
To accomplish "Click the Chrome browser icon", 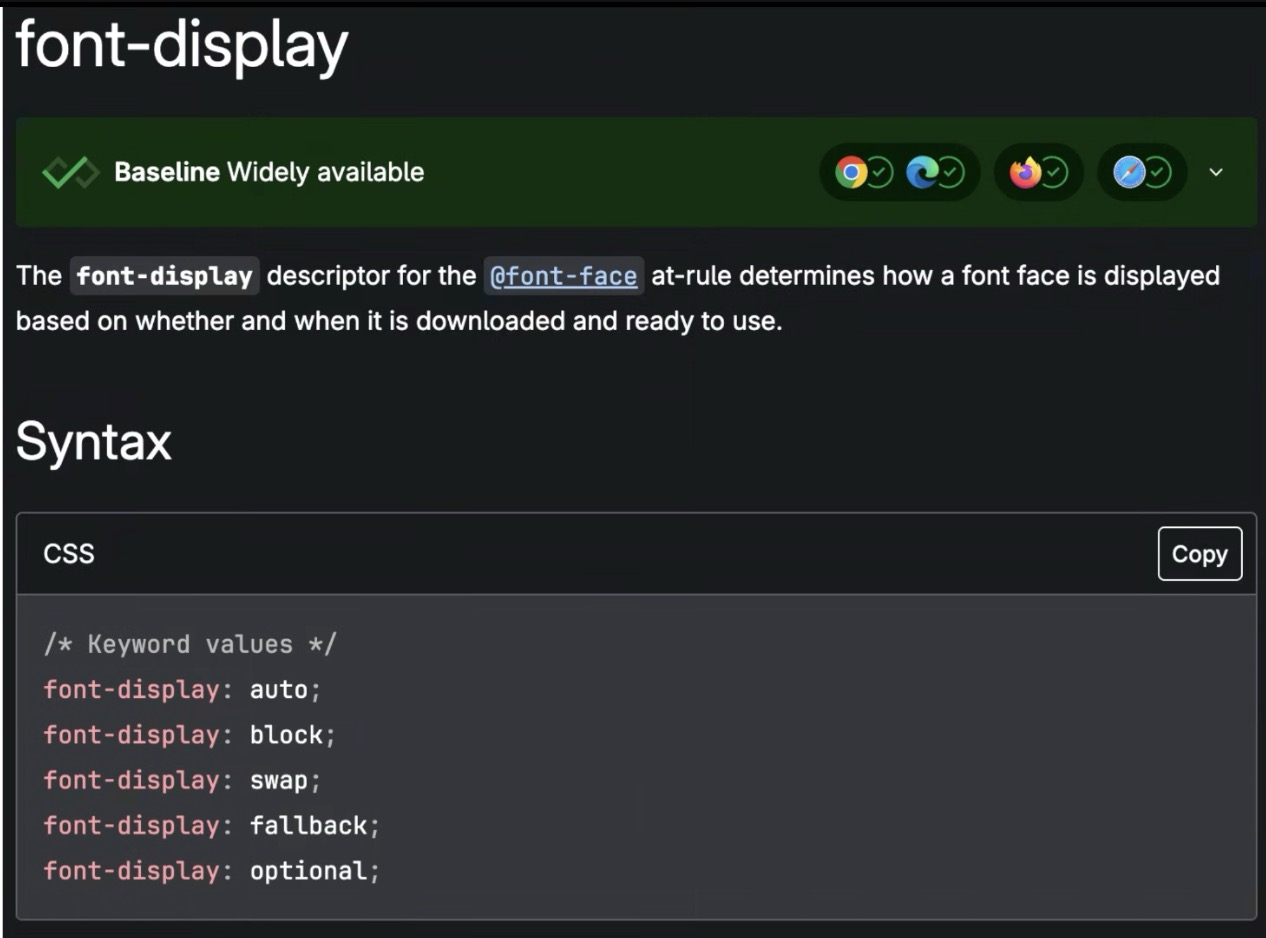I will (851, 173).
